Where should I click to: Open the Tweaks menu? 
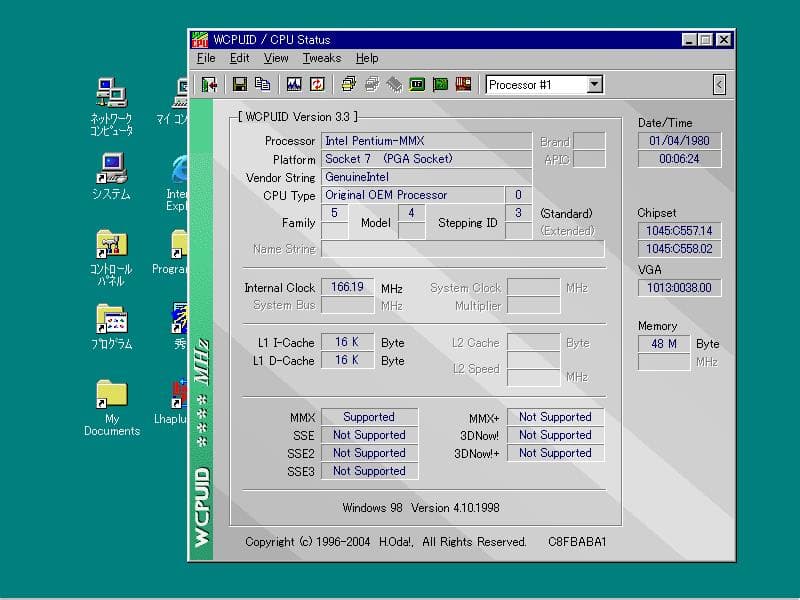324,58
